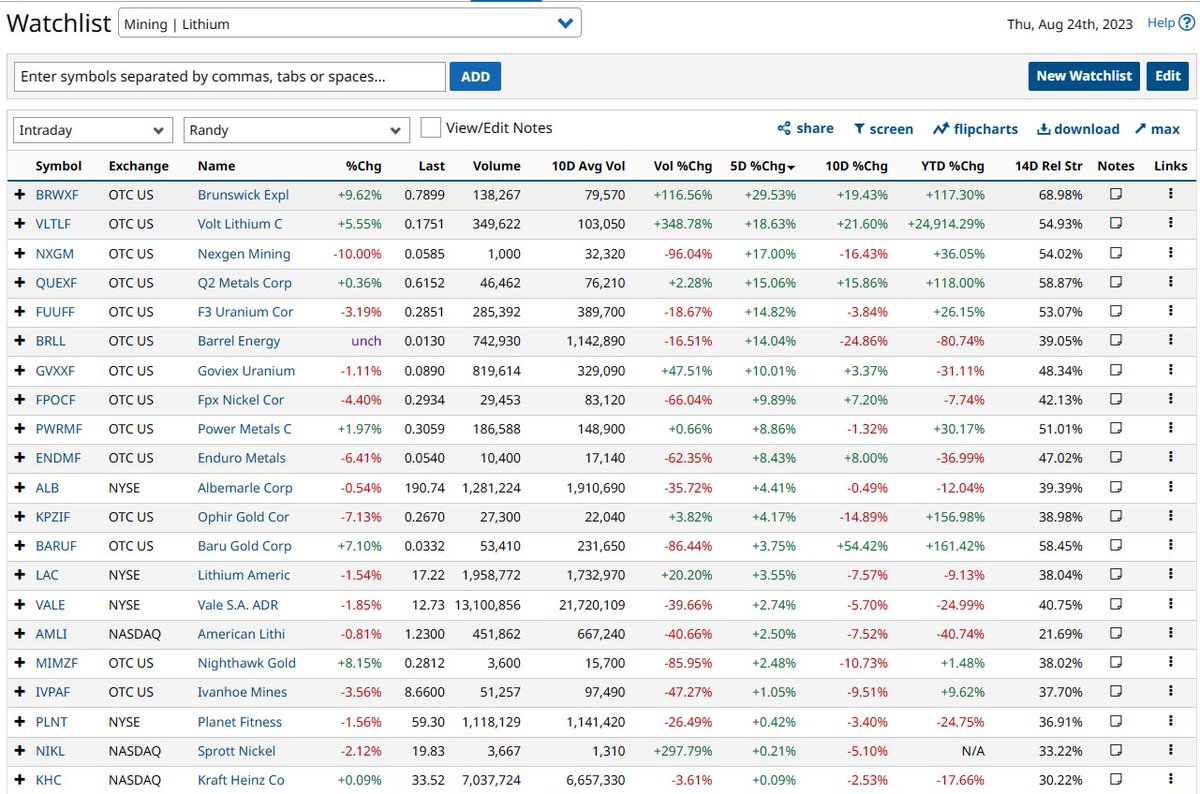Image resolution: width=1200 pixels, height=794 pixels.
Task: Open notes icon for VLTLF row
Action: pos(1116,224)
